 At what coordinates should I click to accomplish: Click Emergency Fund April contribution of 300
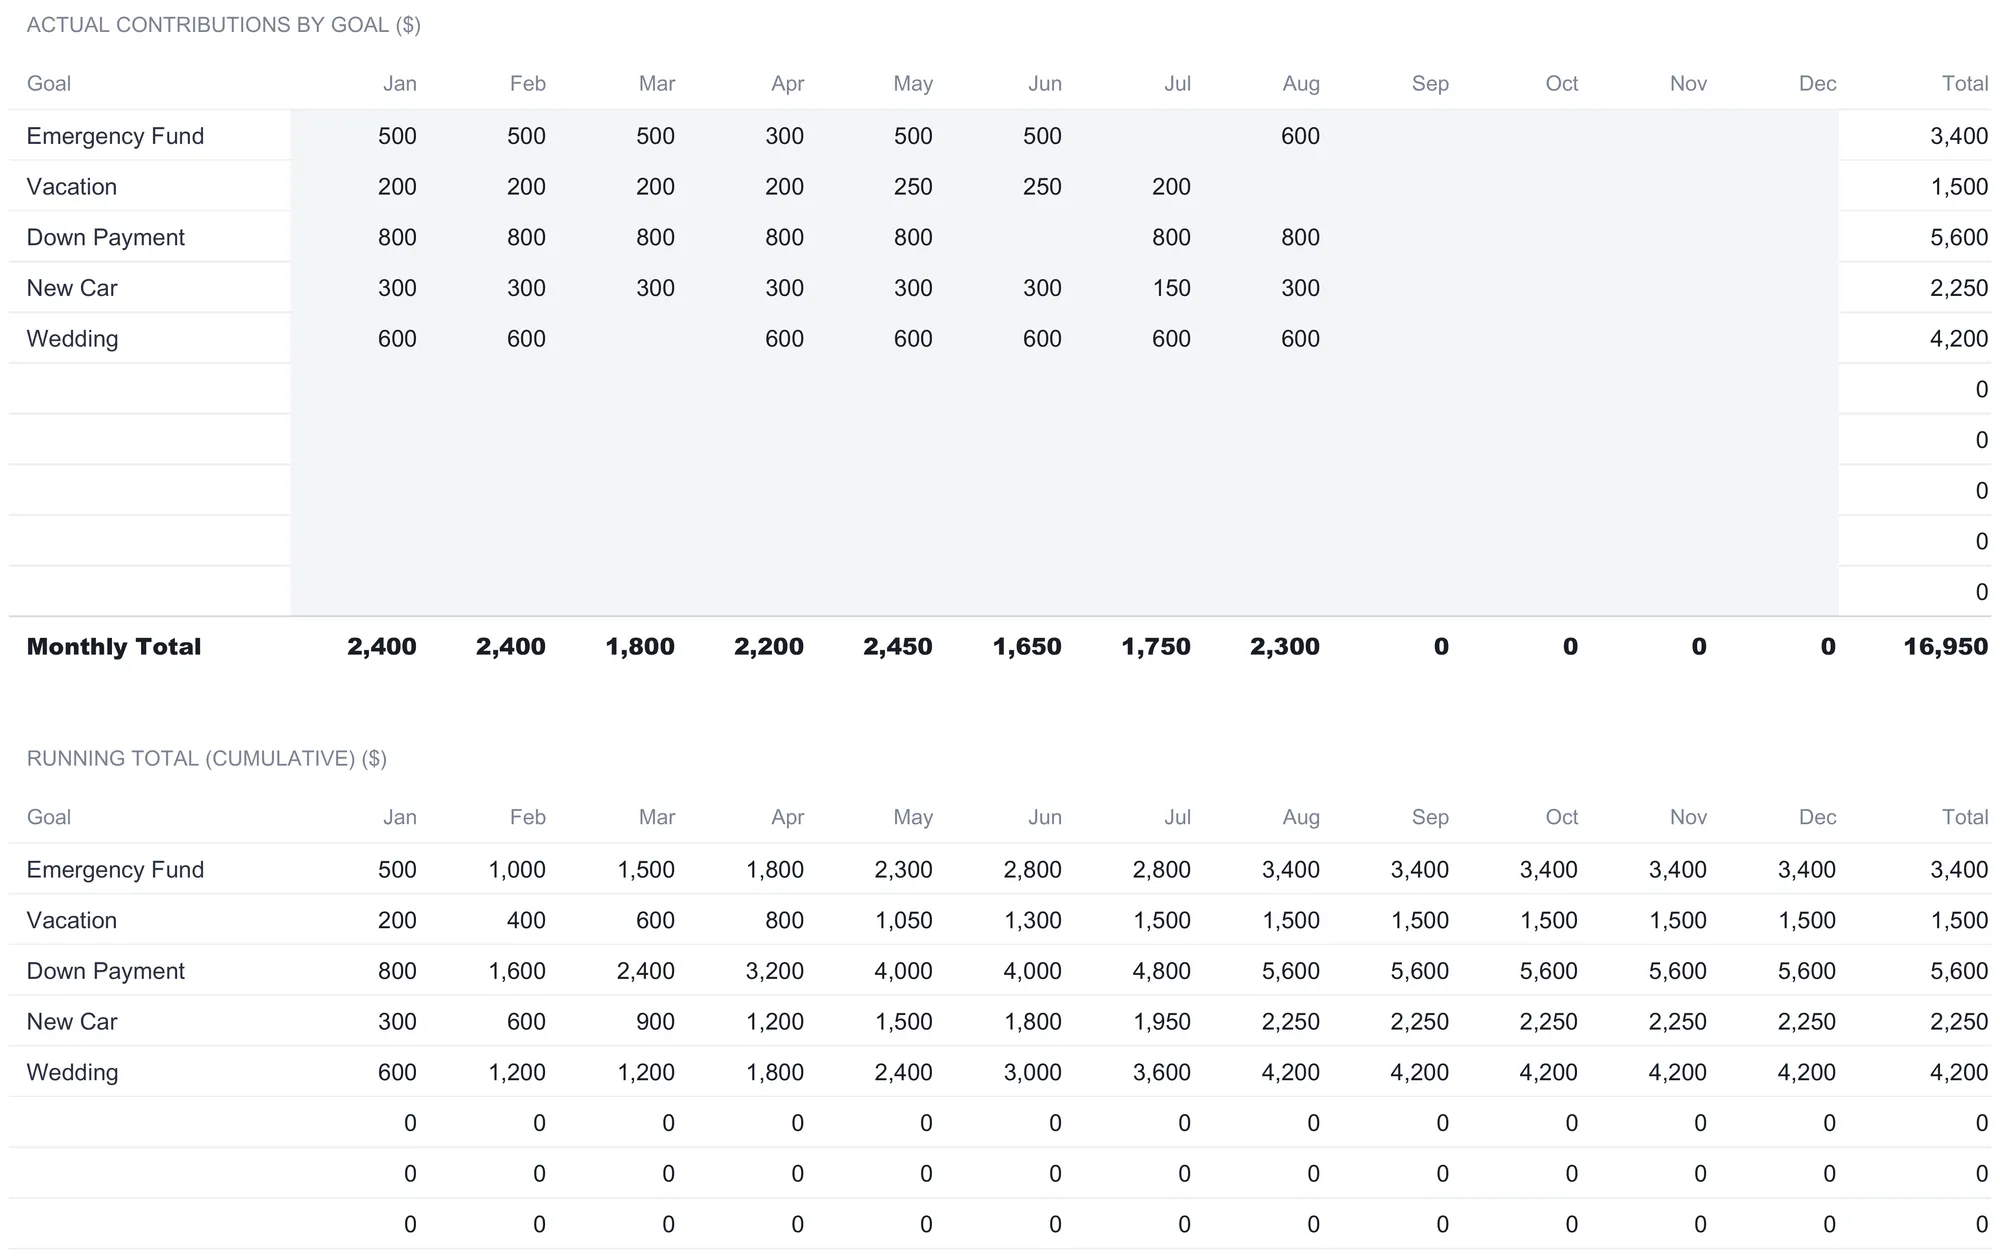[784, 136]
